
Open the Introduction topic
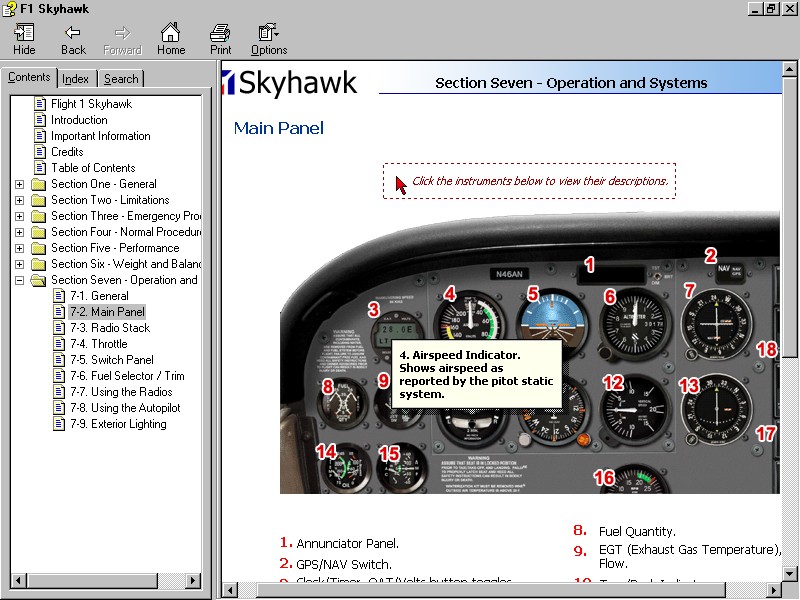coord(79,120)
